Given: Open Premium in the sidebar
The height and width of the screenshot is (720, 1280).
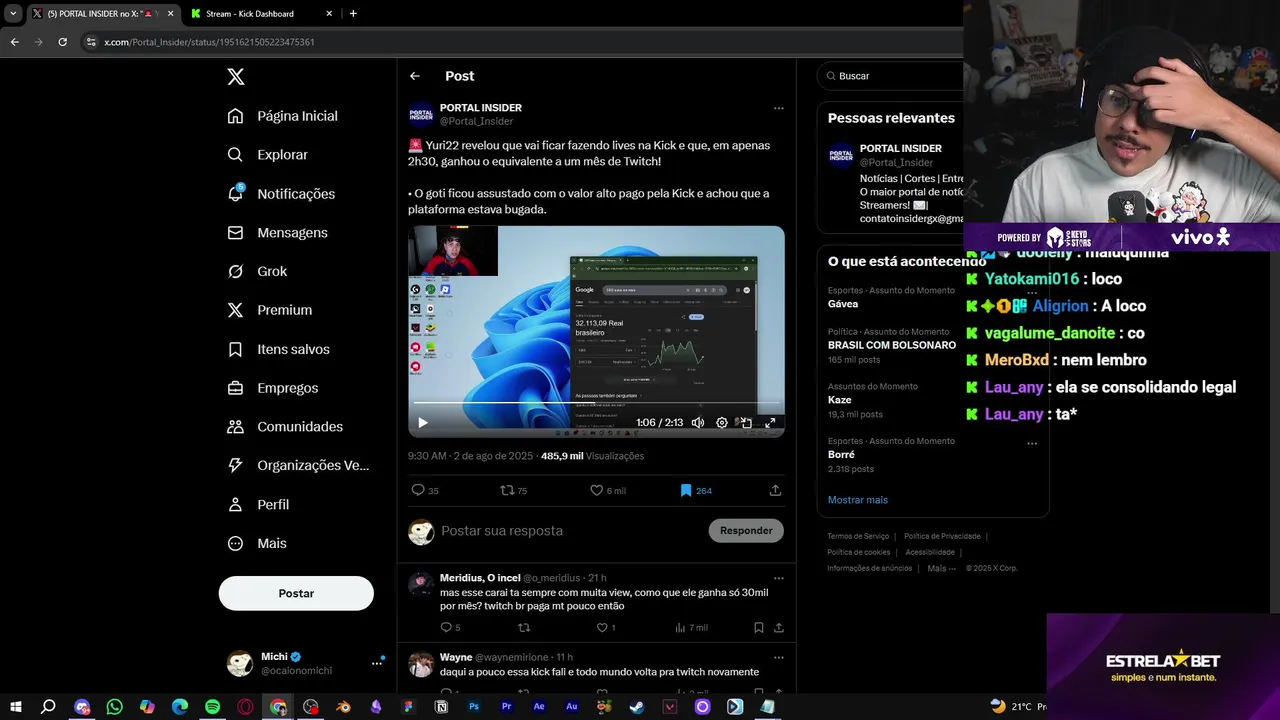Looking at the screenshot, I should coord(269,310).
